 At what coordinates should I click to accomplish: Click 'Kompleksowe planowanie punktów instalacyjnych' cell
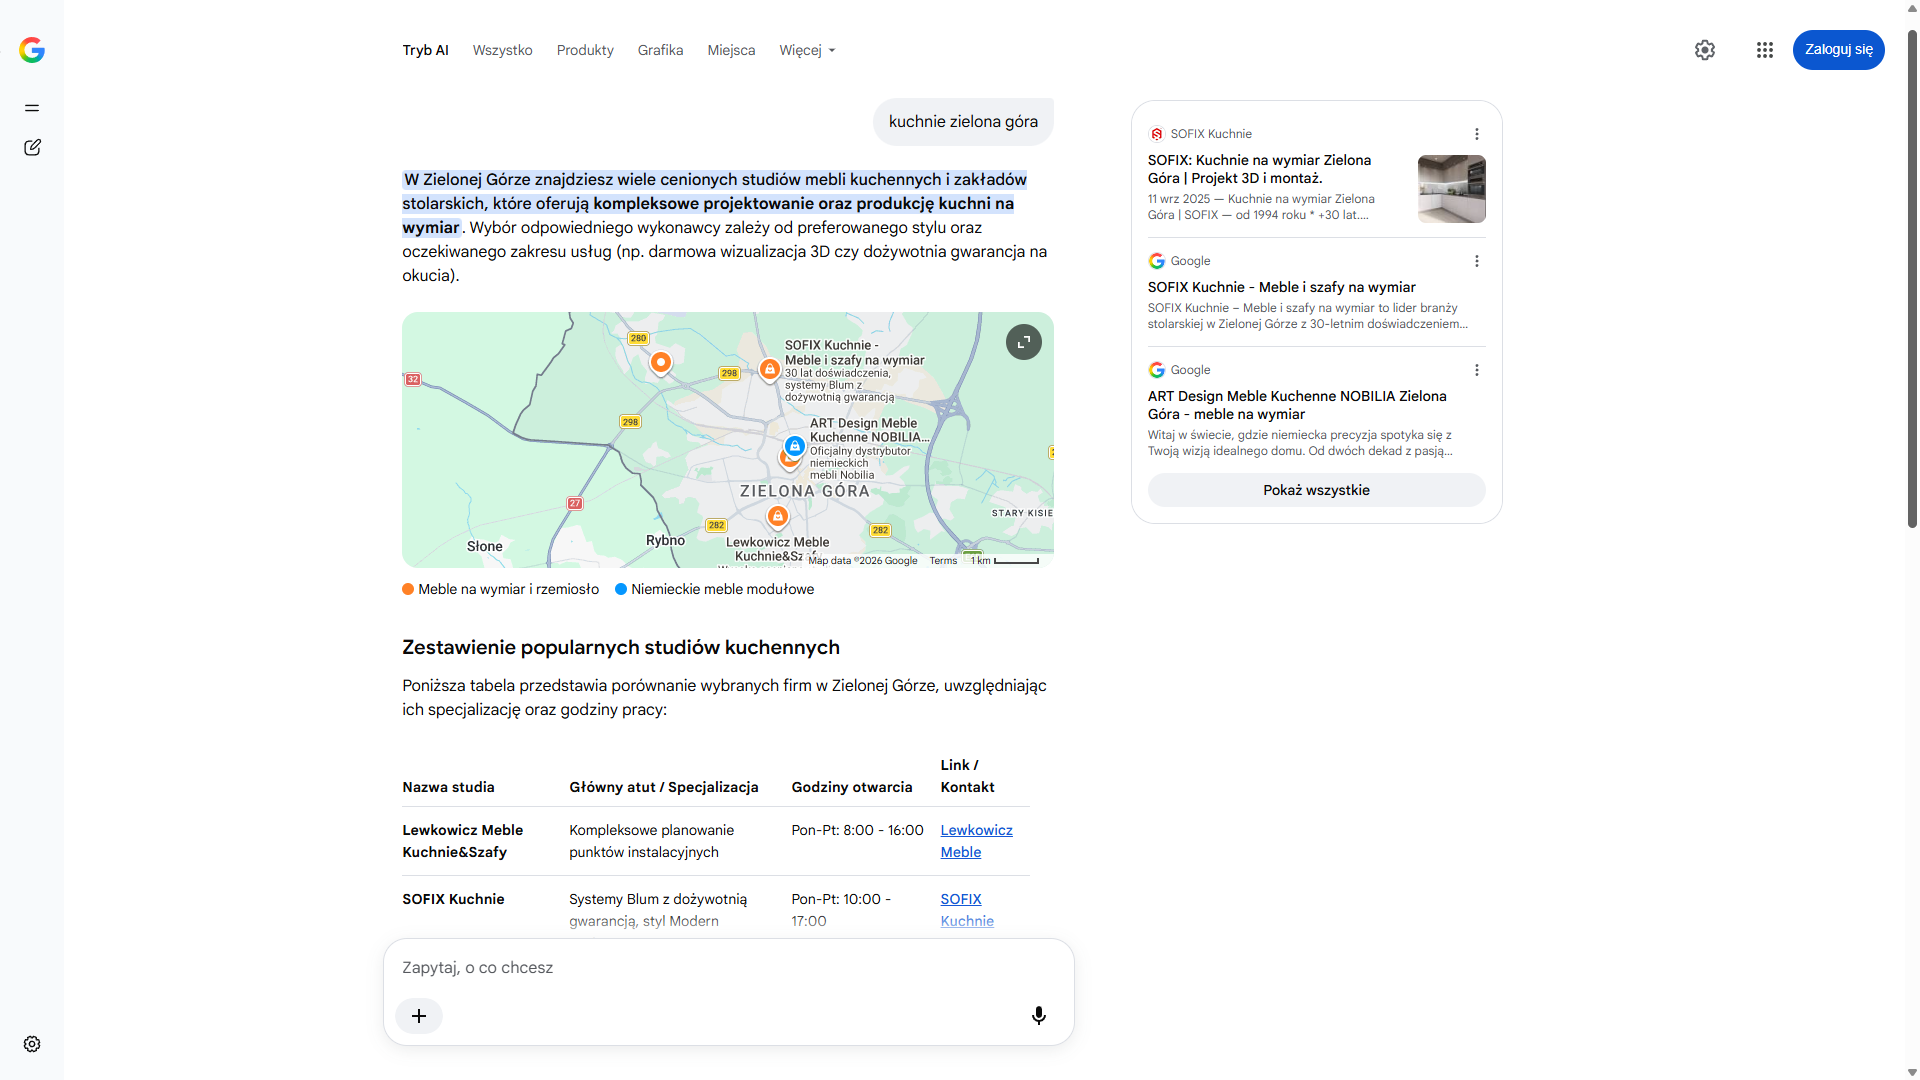(x=652, y=841)
